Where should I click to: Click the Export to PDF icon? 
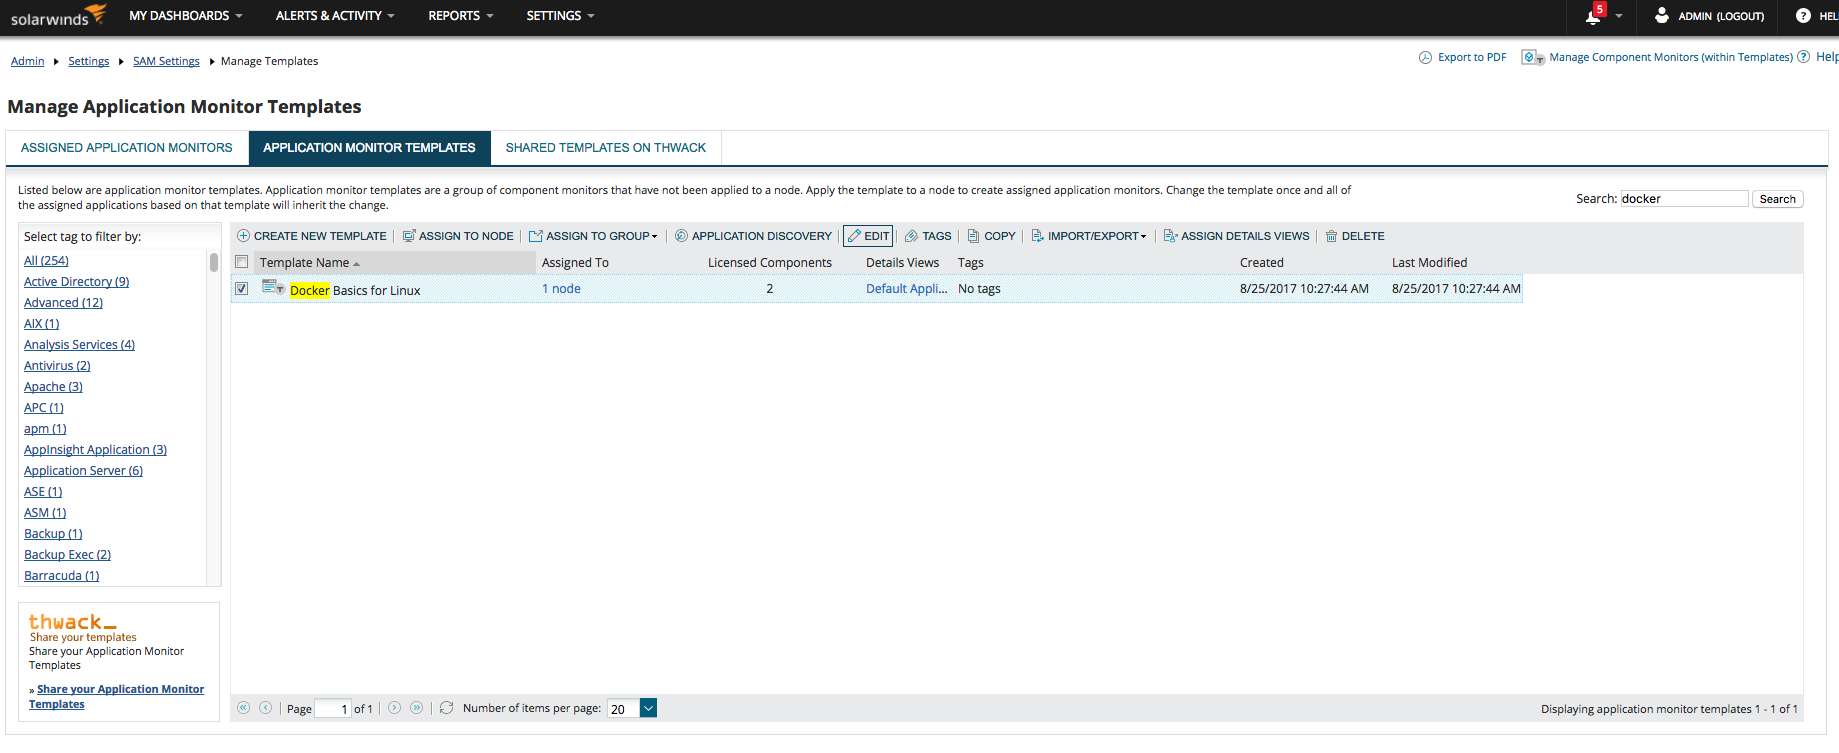[1425, 57]
